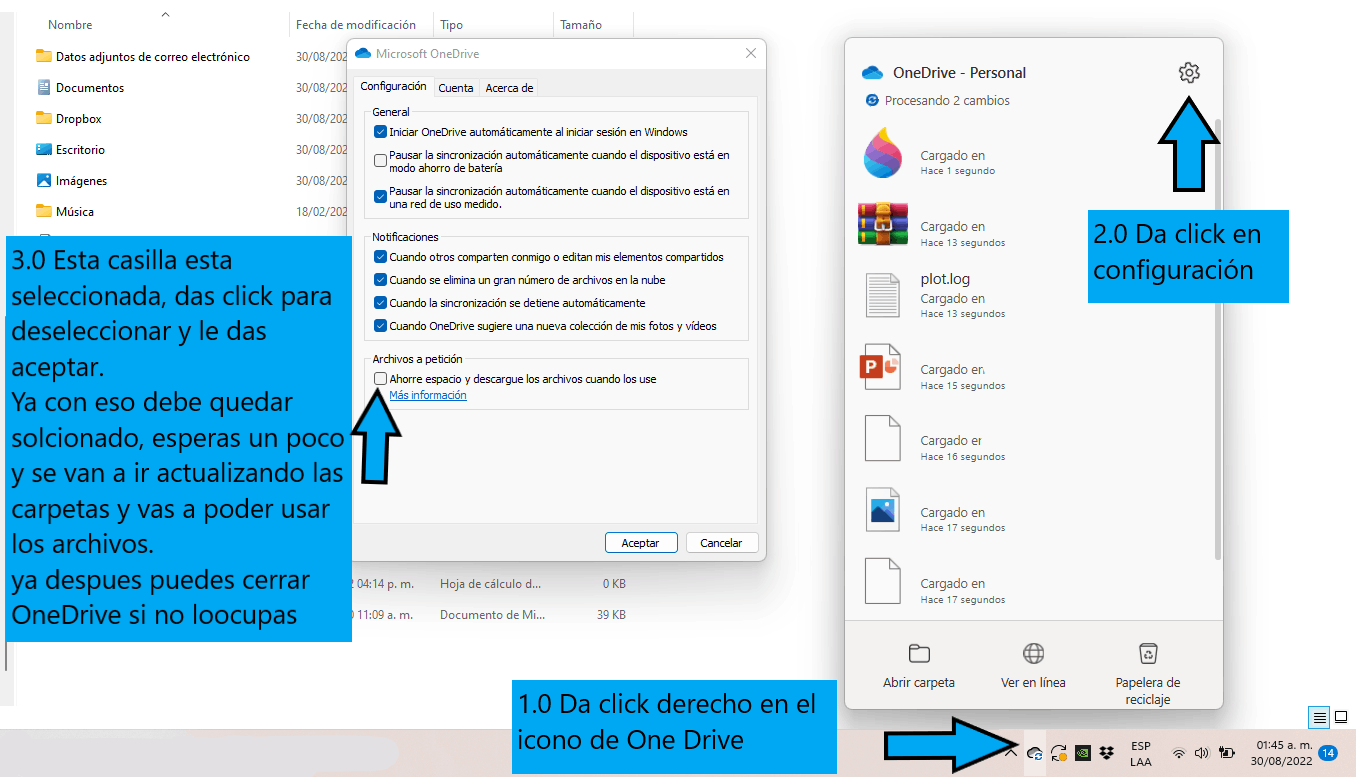Screen dimensions: 1356x777
Task: Click the OneDrive cloud logo in flyout header
Action: click(872, 73)
